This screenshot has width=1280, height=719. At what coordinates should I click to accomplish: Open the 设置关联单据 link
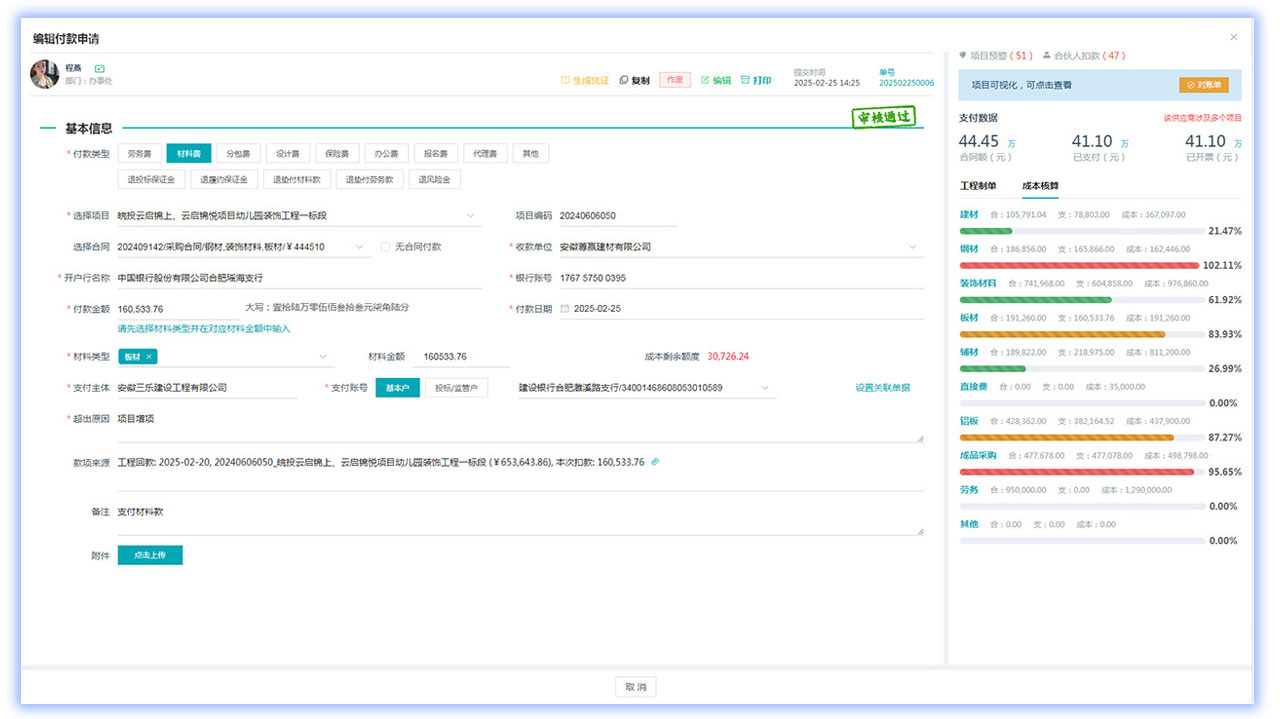click(x=882, y=388)
